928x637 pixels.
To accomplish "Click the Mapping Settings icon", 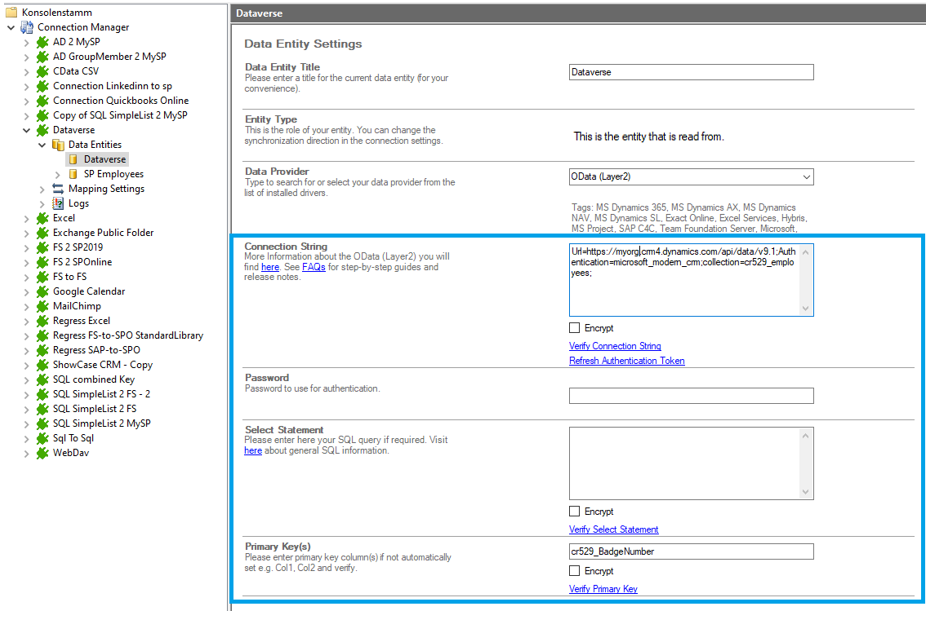I will click(x=57, y=188).
